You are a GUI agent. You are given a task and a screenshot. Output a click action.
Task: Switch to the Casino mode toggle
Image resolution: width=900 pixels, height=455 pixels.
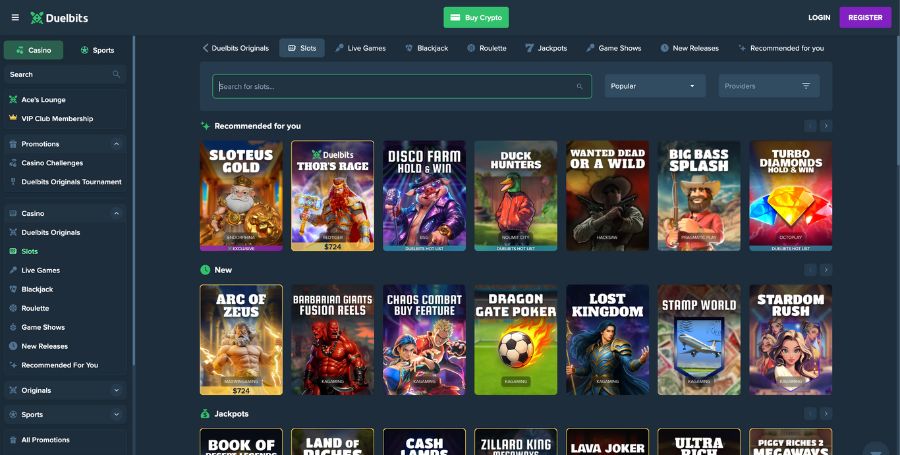click(33, 50)
